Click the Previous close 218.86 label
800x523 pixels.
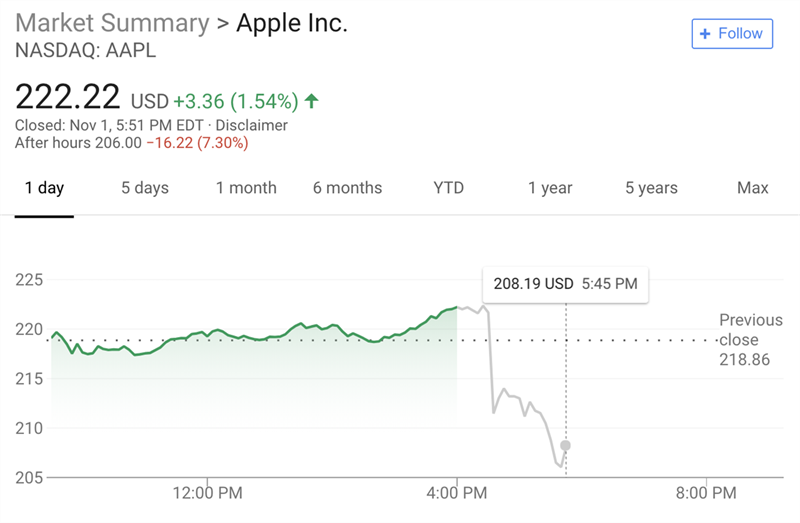coord(750,340)
